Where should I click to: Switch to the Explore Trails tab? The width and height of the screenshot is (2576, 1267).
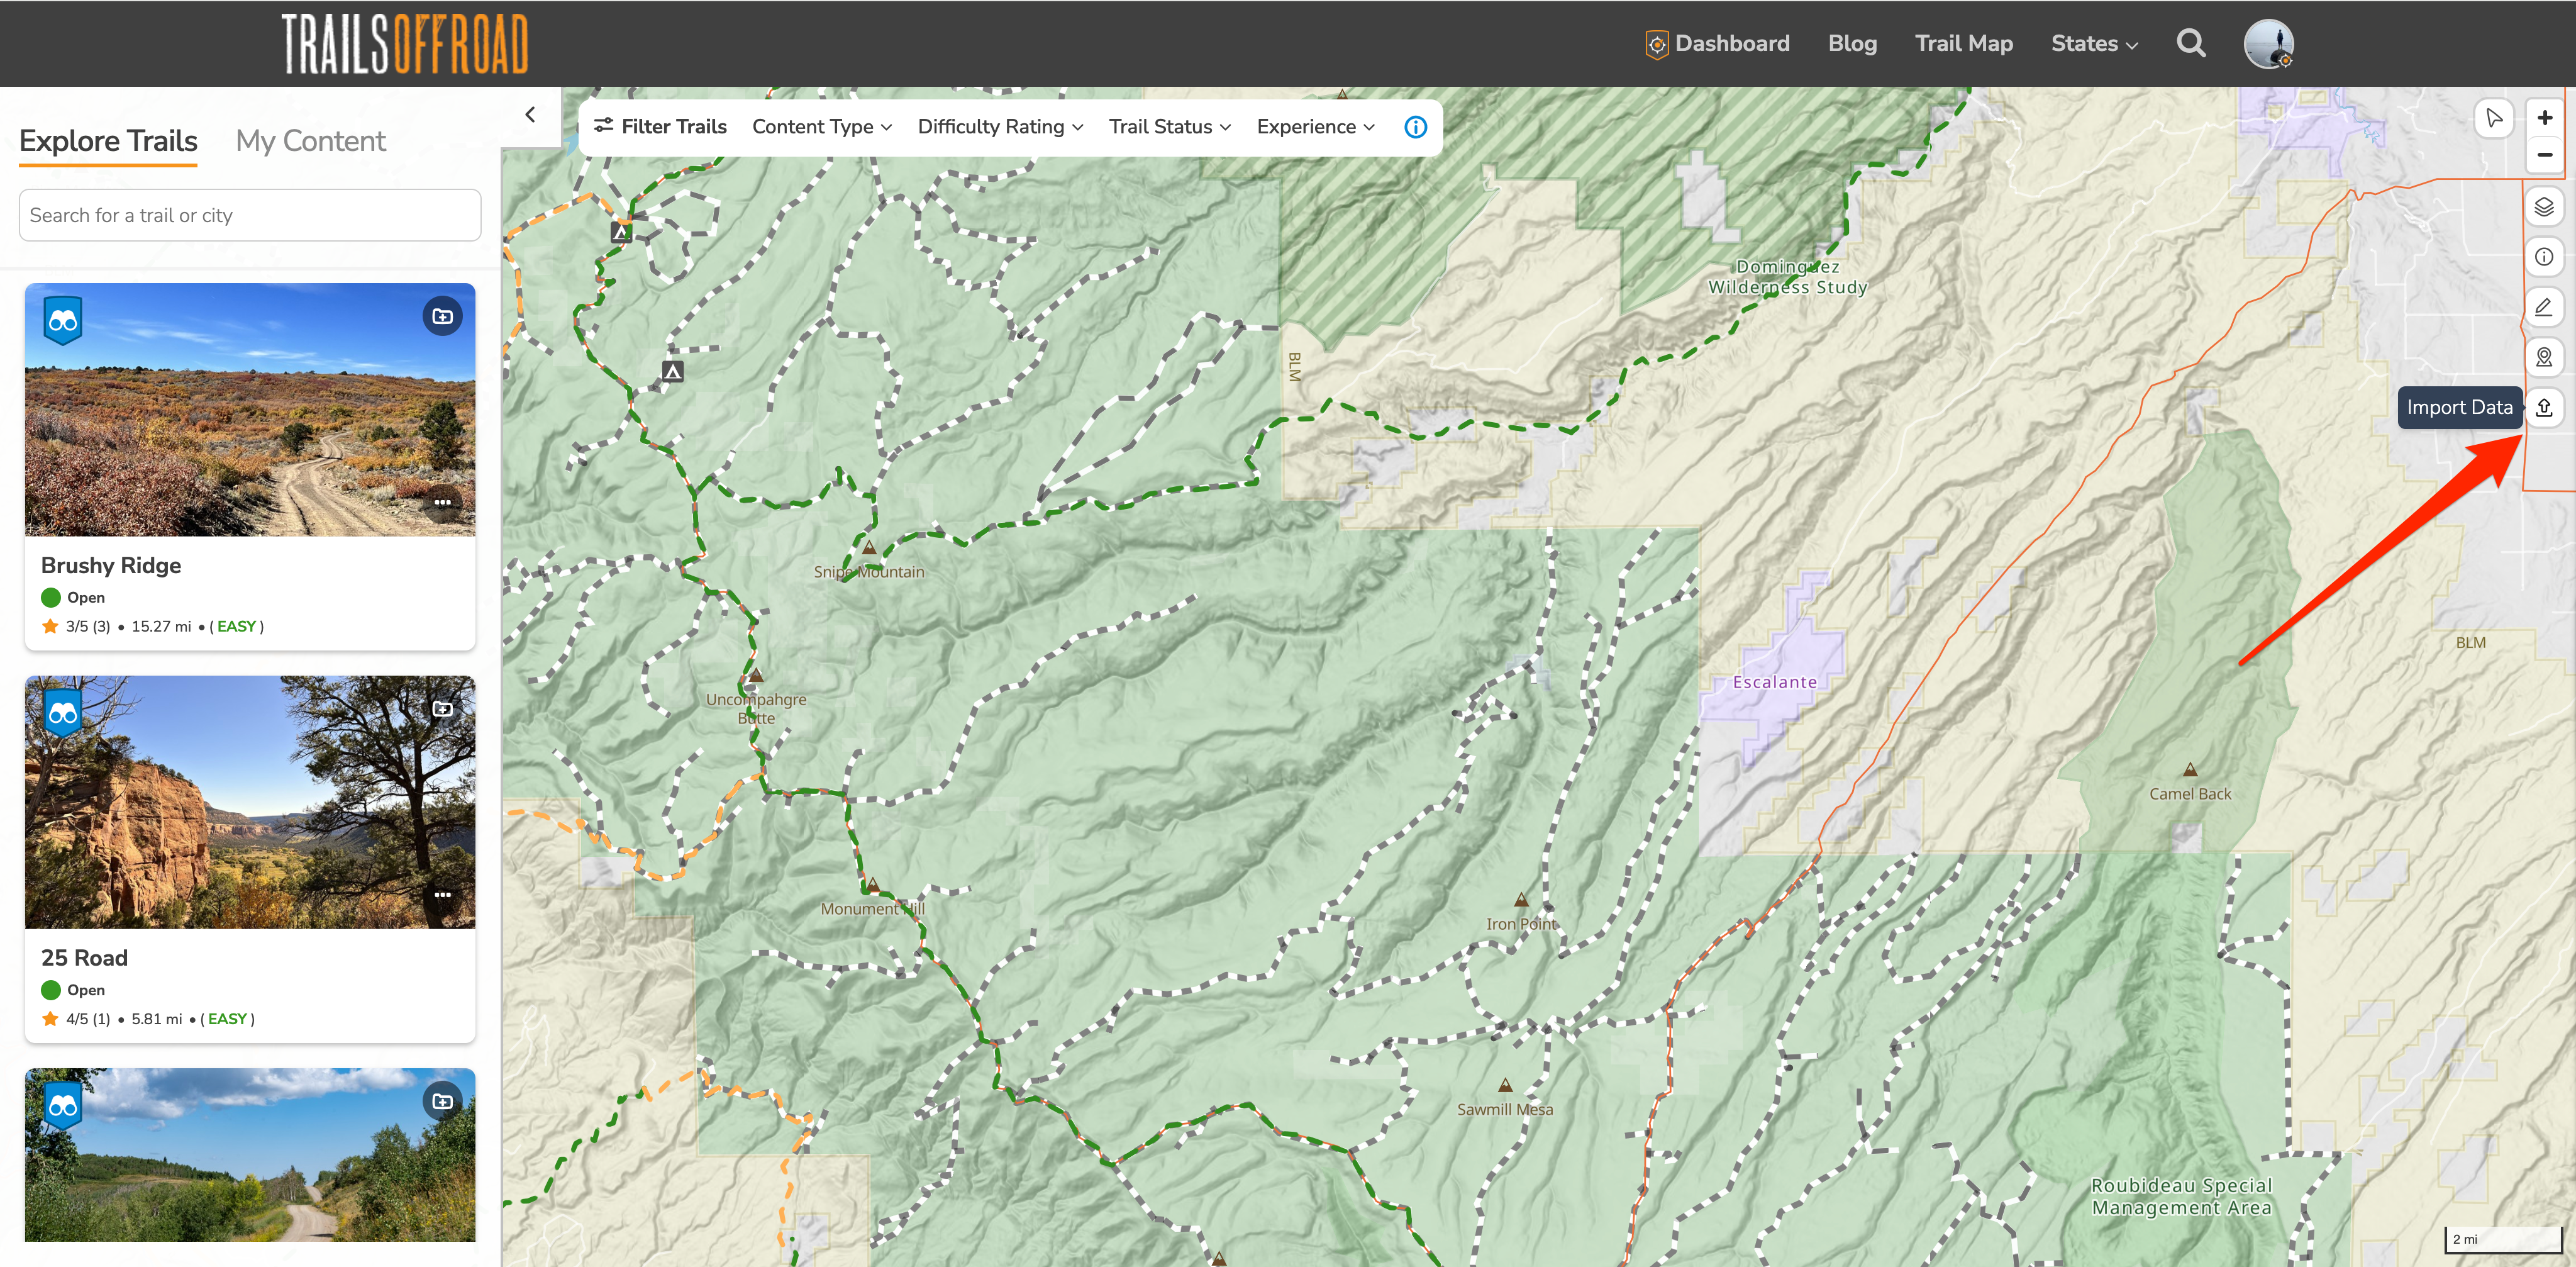(108, 141)
